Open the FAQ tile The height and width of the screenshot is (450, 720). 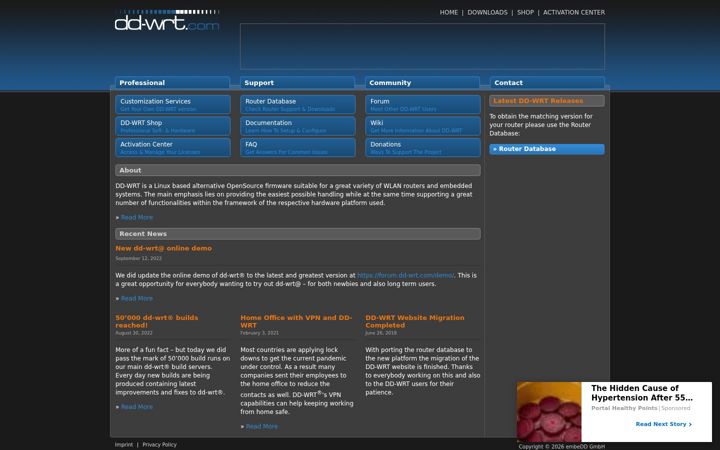click(x=298, y=147)
